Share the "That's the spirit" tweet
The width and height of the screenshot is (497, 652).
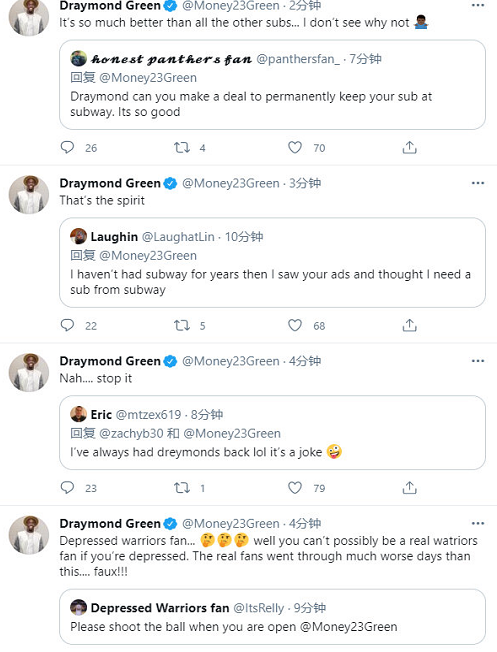coord(409,325)
